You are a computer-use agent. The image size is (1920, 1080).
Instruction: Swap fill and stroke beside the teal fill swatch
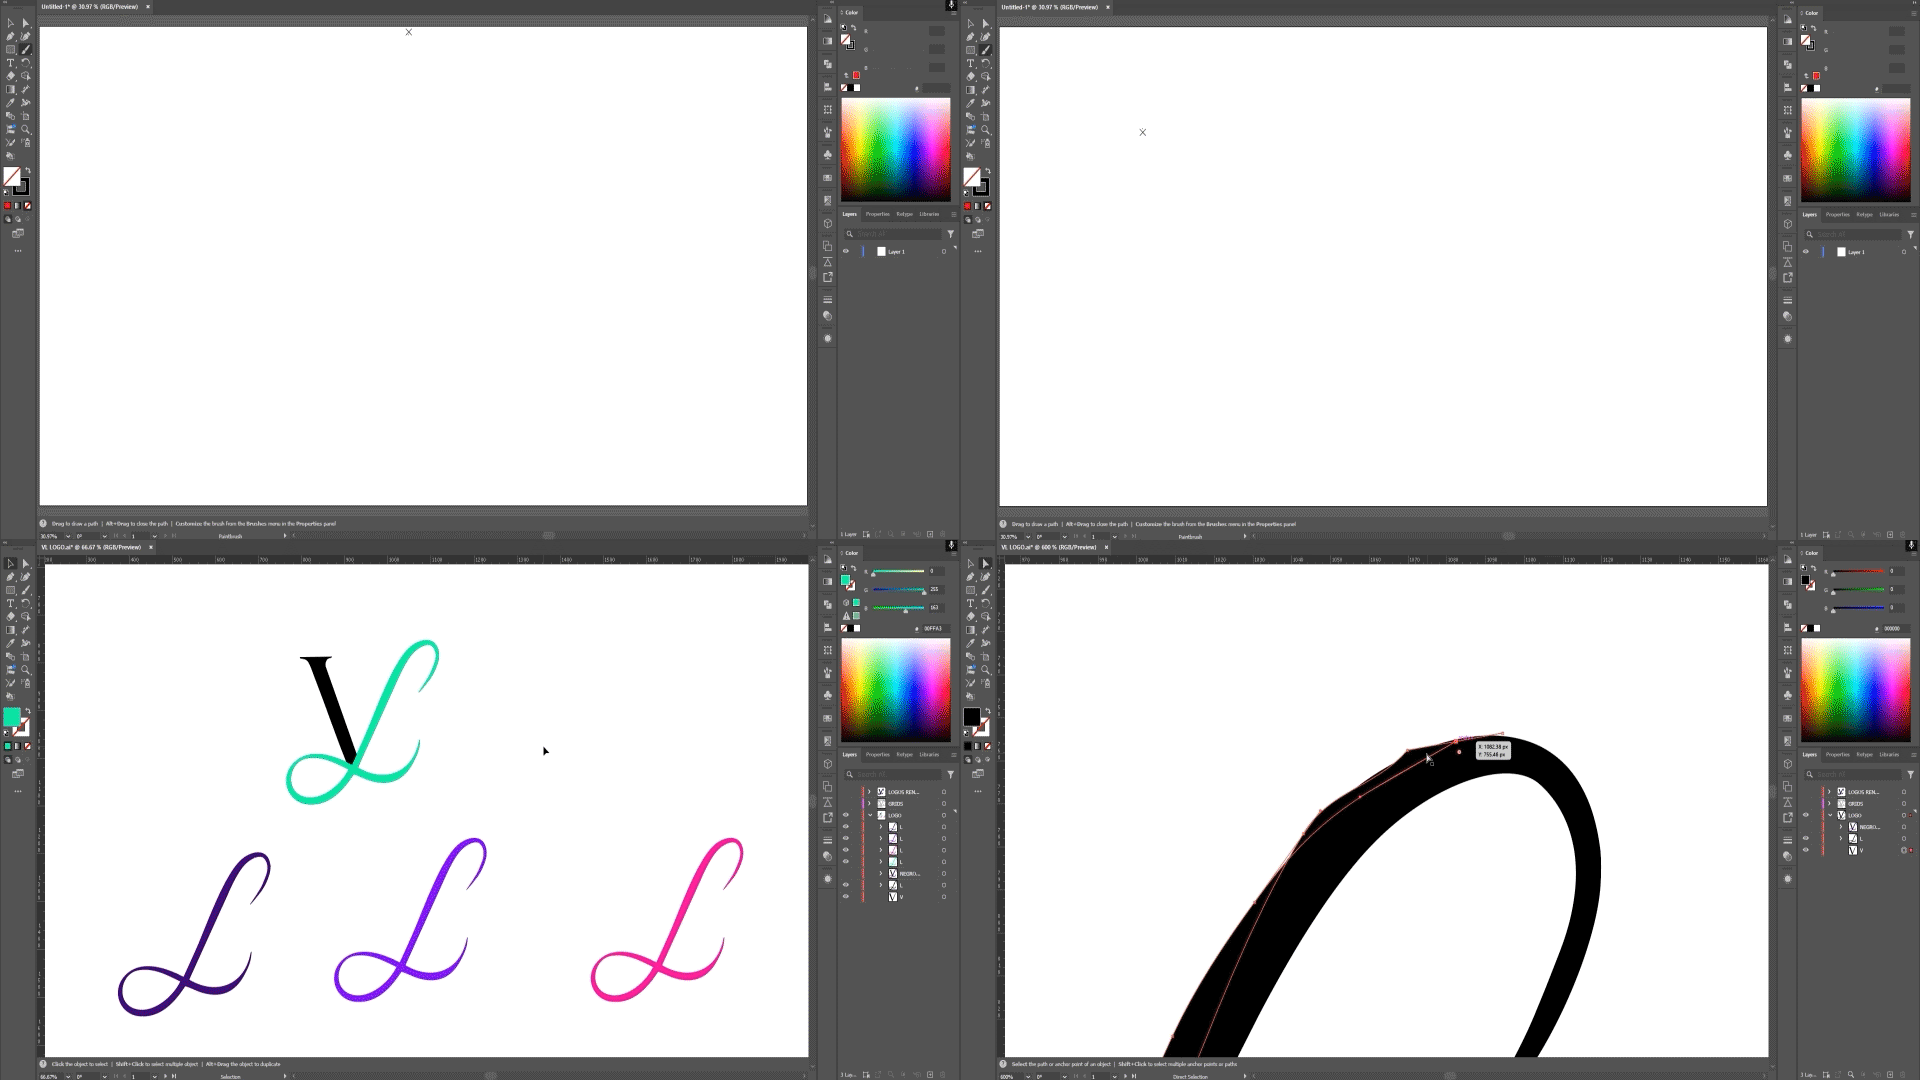pos(27,711)
